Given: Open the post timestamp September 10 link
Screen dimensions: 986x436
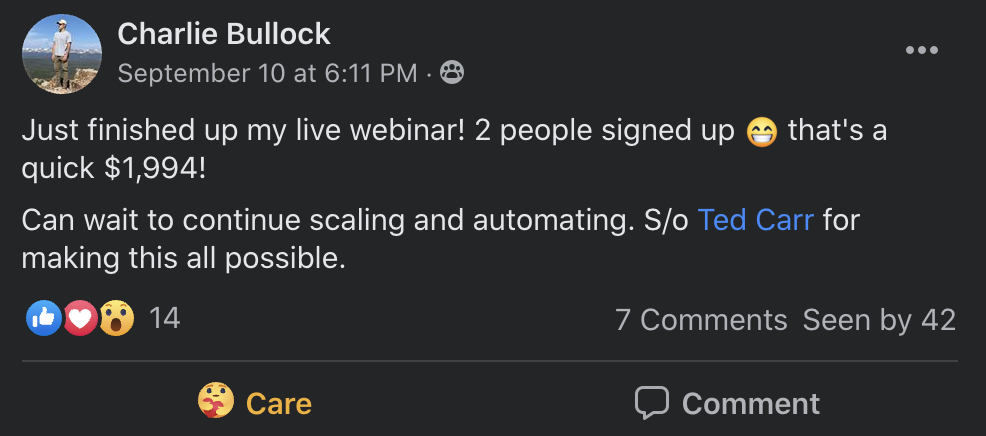Looking at the screenshot, I should pyautogui.click(x=267, y=74).
